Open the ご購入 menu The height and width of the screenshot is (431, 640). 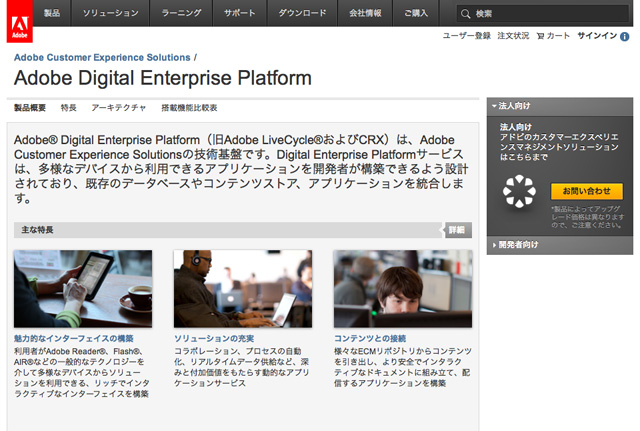click(416, 13)
